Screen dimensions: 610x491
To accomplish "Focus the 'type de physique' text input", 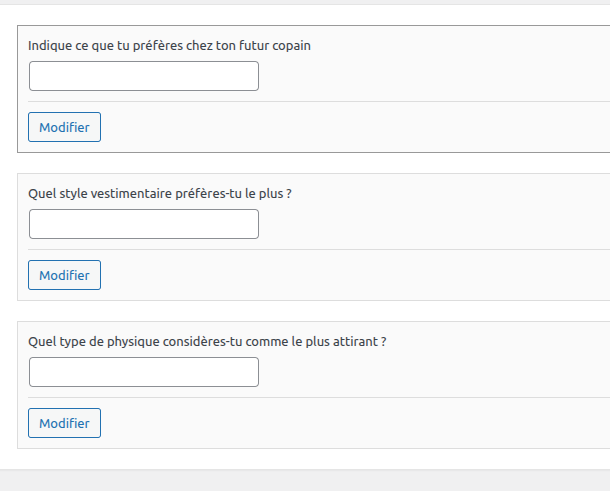I will point(144,372).
